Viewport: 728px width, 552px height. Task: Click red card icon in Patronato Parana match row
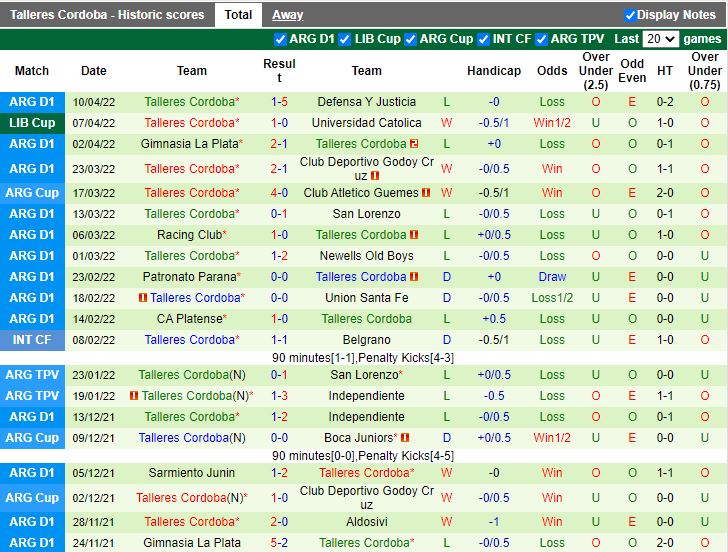[x=414, y=277]
